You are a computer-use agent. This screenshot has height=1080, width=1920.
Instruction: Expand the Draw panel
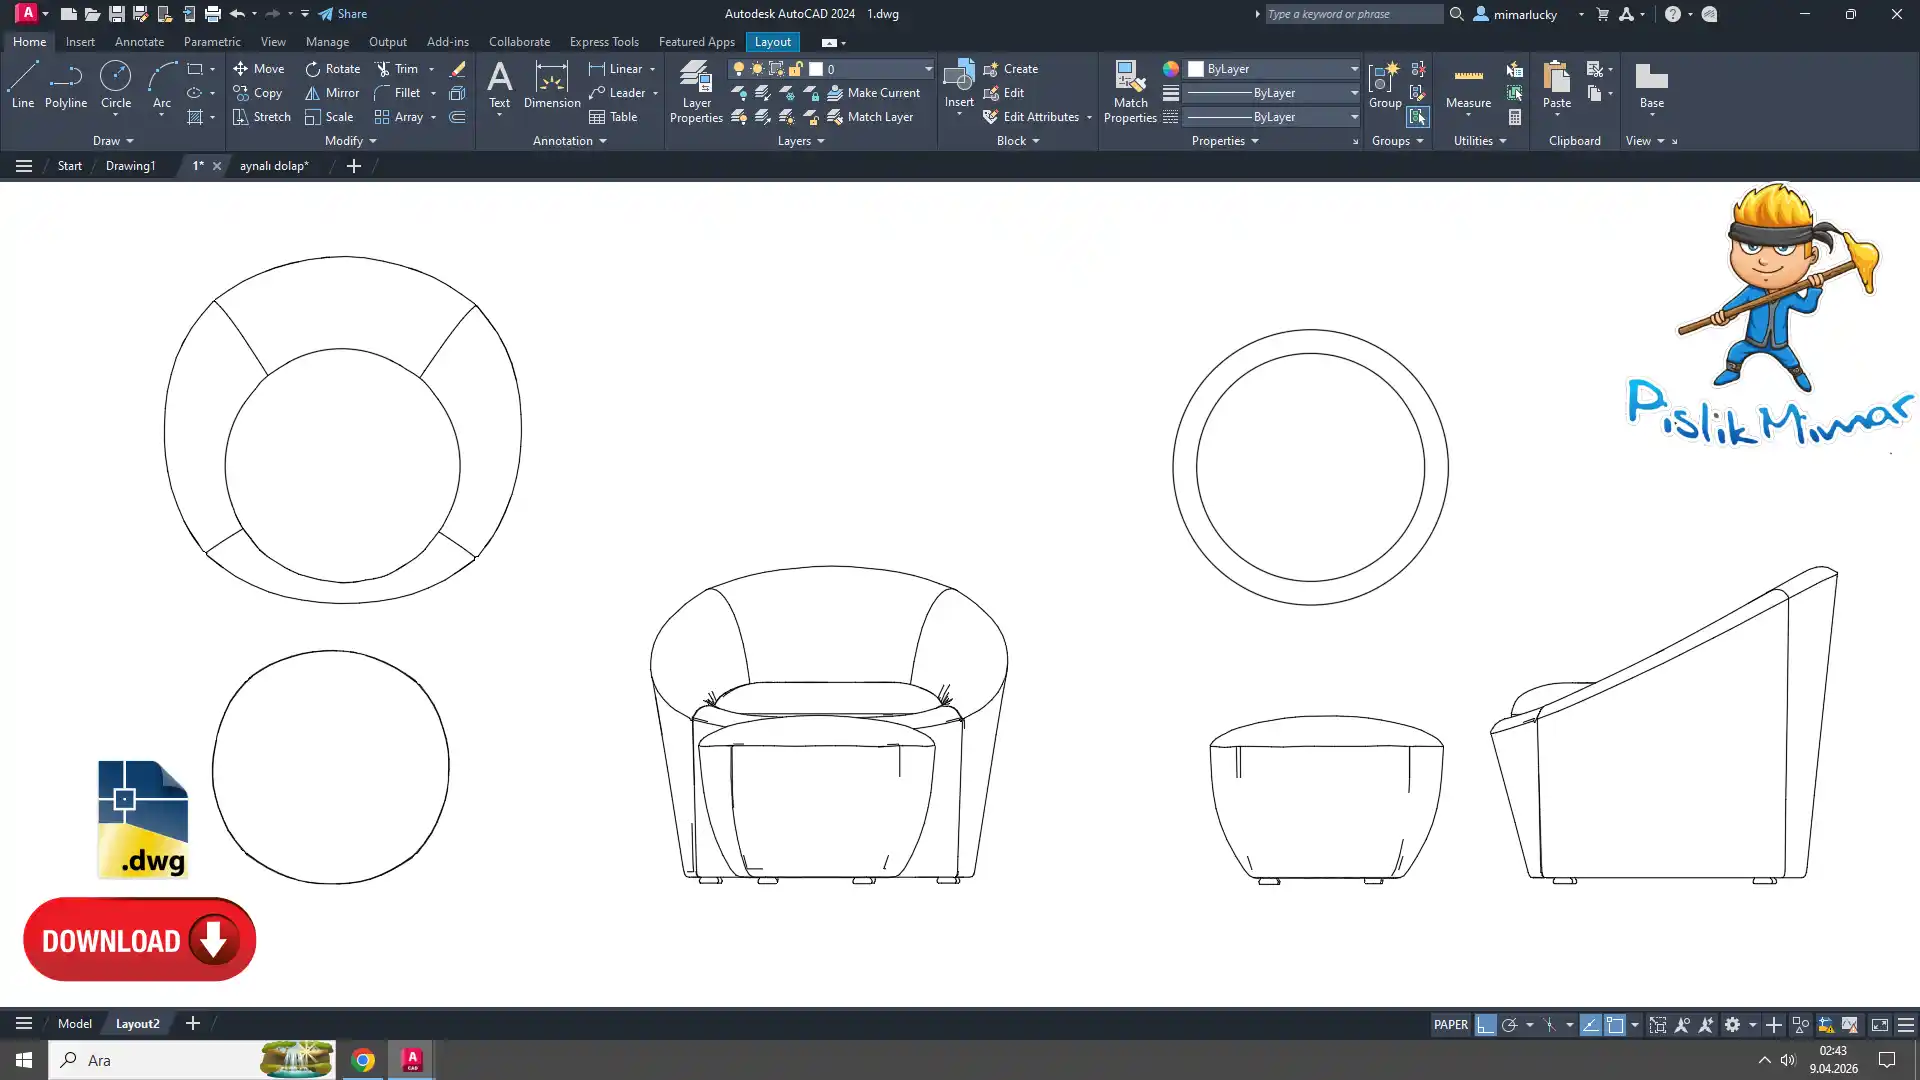112,141
